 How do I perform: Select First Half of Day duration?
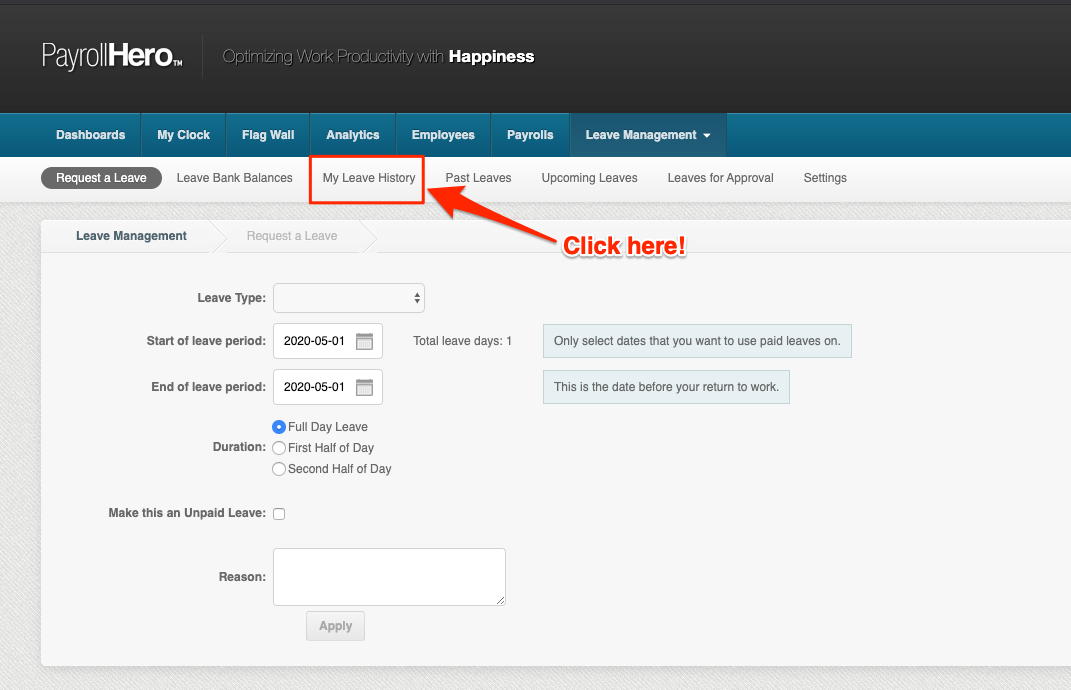(x=279, y=448)
